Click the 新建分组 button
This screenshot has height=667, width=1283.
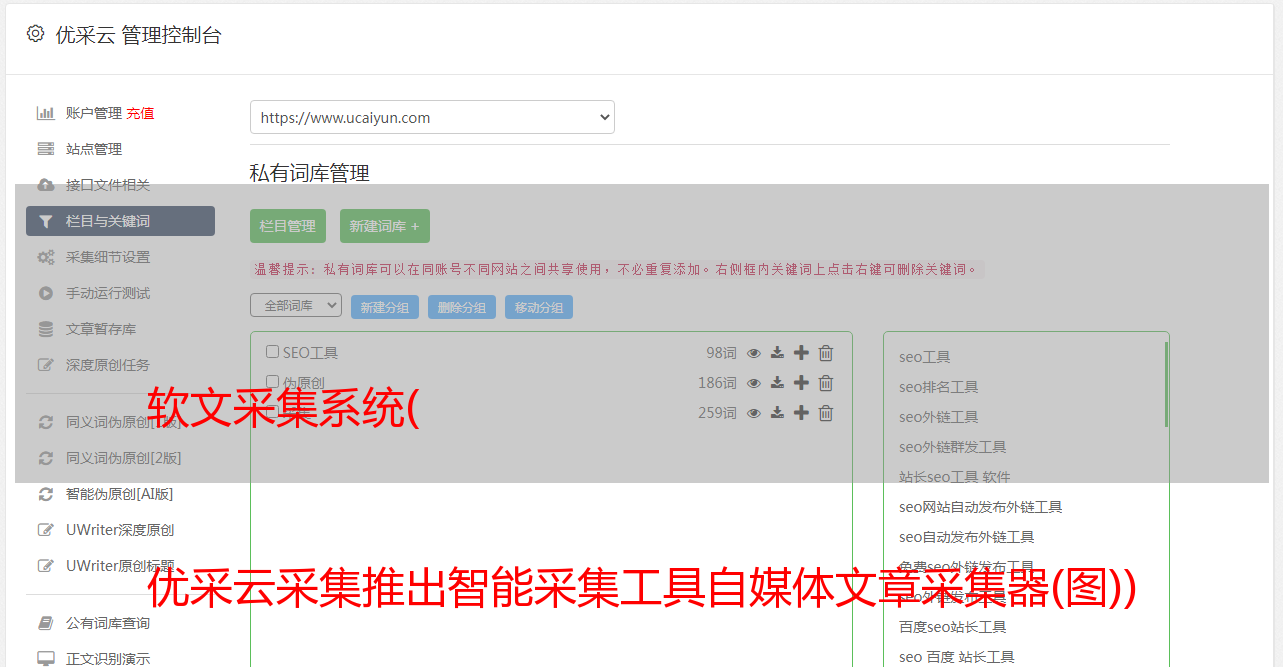385,307
